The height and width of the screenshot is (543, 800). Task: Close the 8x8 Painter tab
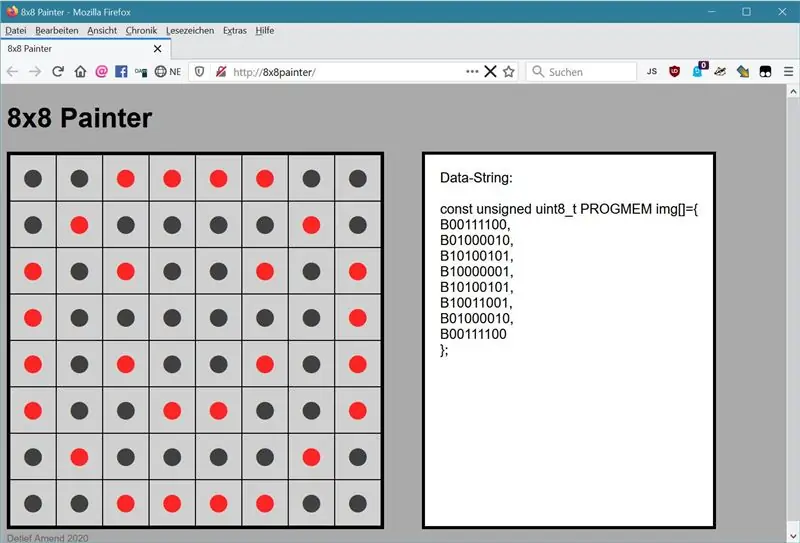coord(158,48)
